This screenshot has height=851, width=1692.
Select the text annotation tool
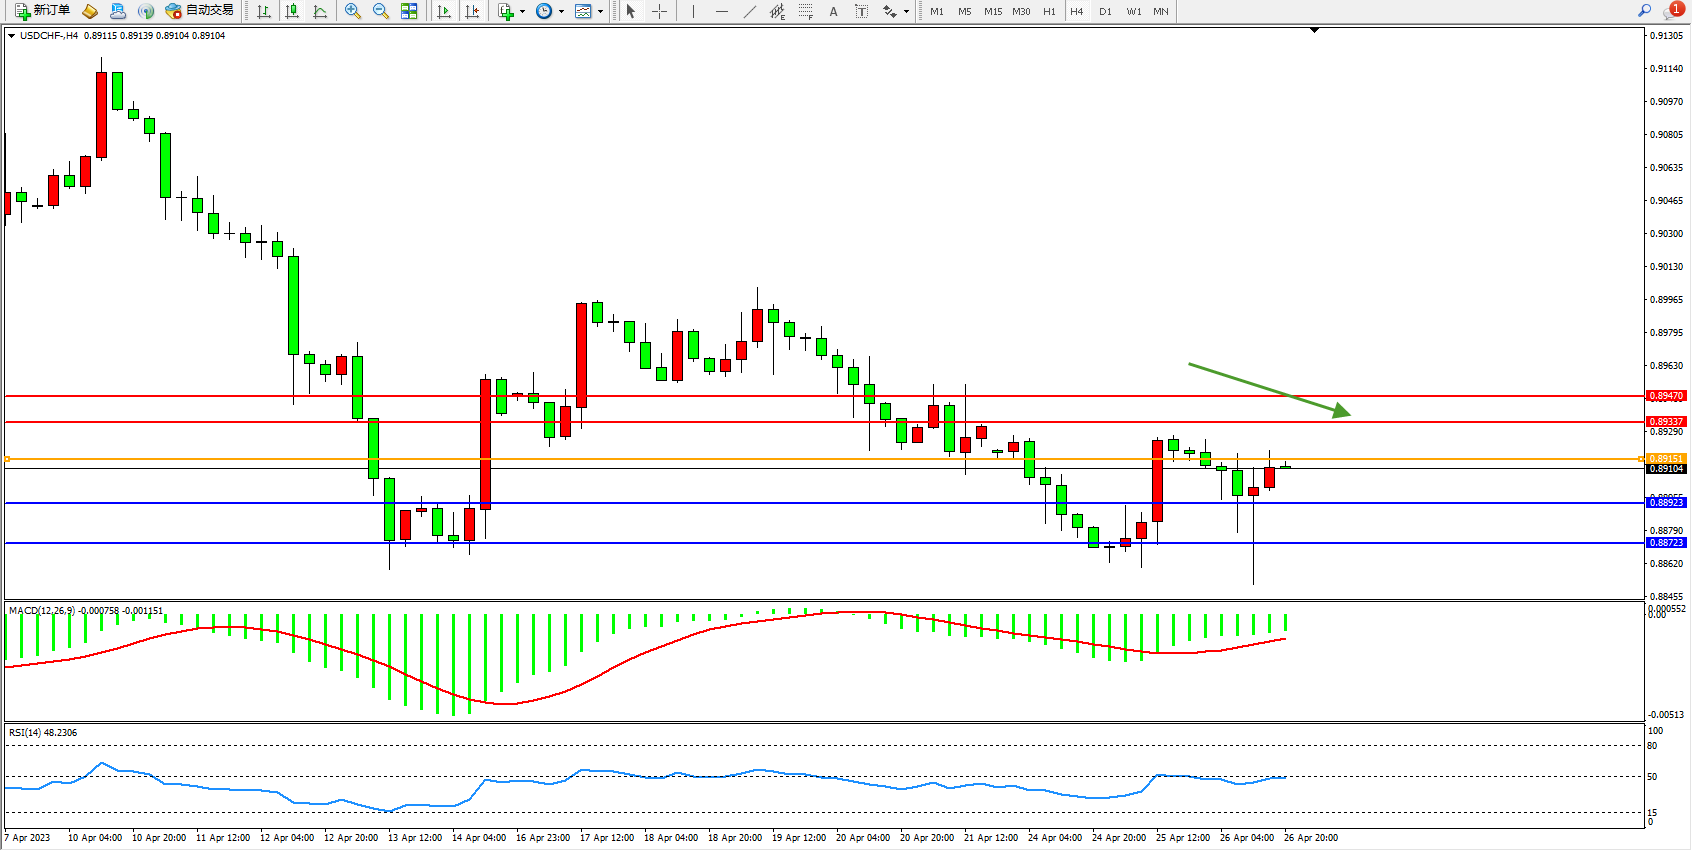coord(833,11)
